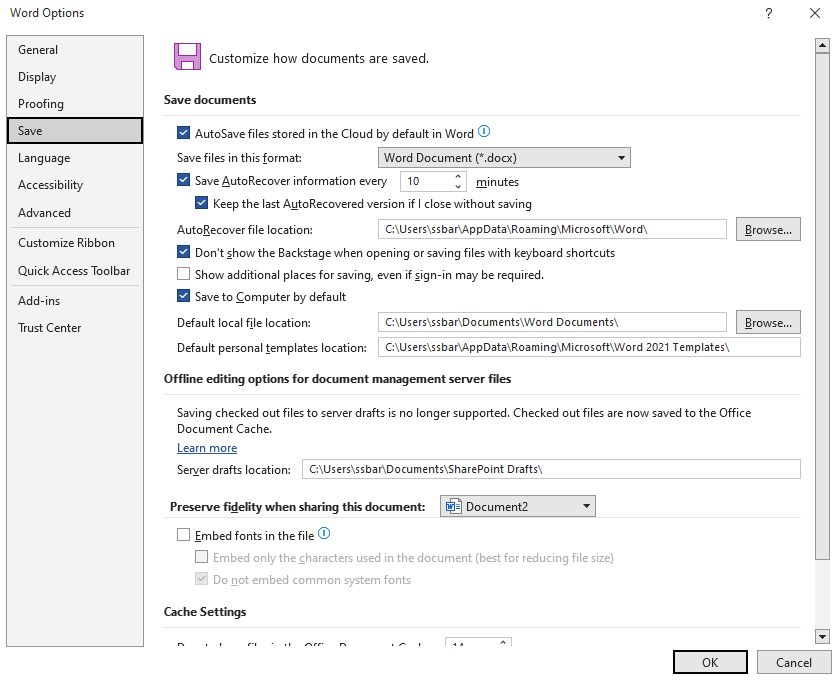
Task: Open the Advanced category
Action: 75,213
